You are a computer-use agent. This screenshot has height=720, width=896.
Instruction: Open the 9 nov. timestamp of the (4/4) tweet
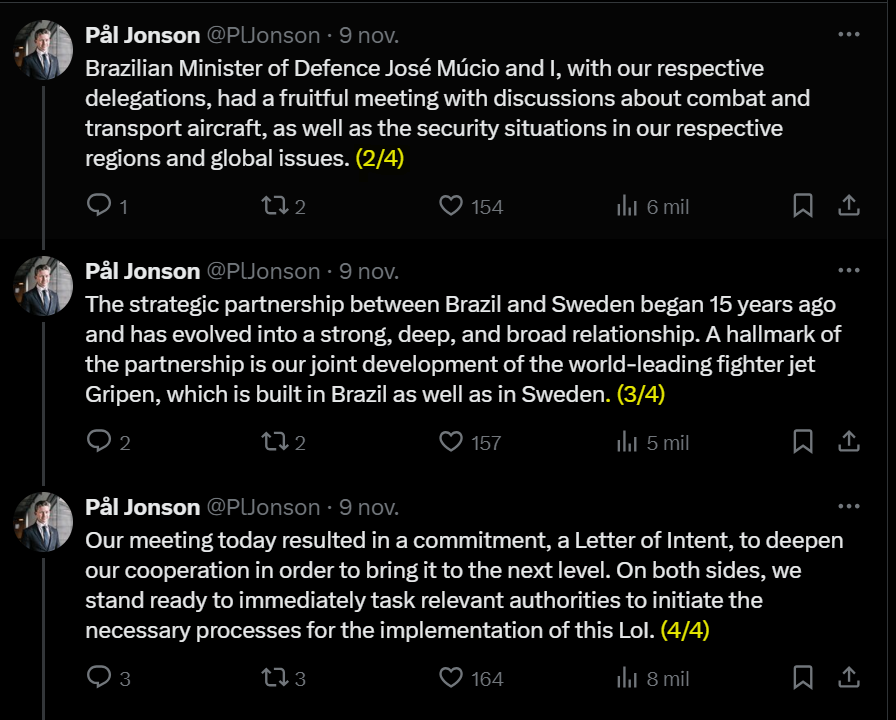tap(369, 507)
